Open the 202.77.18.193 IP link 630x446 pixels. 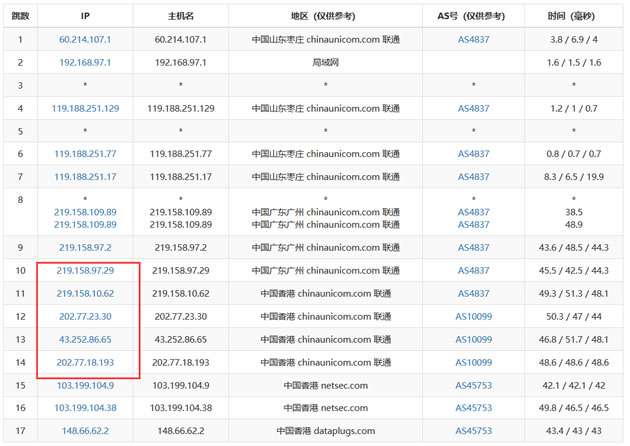[x=85, y=362]
